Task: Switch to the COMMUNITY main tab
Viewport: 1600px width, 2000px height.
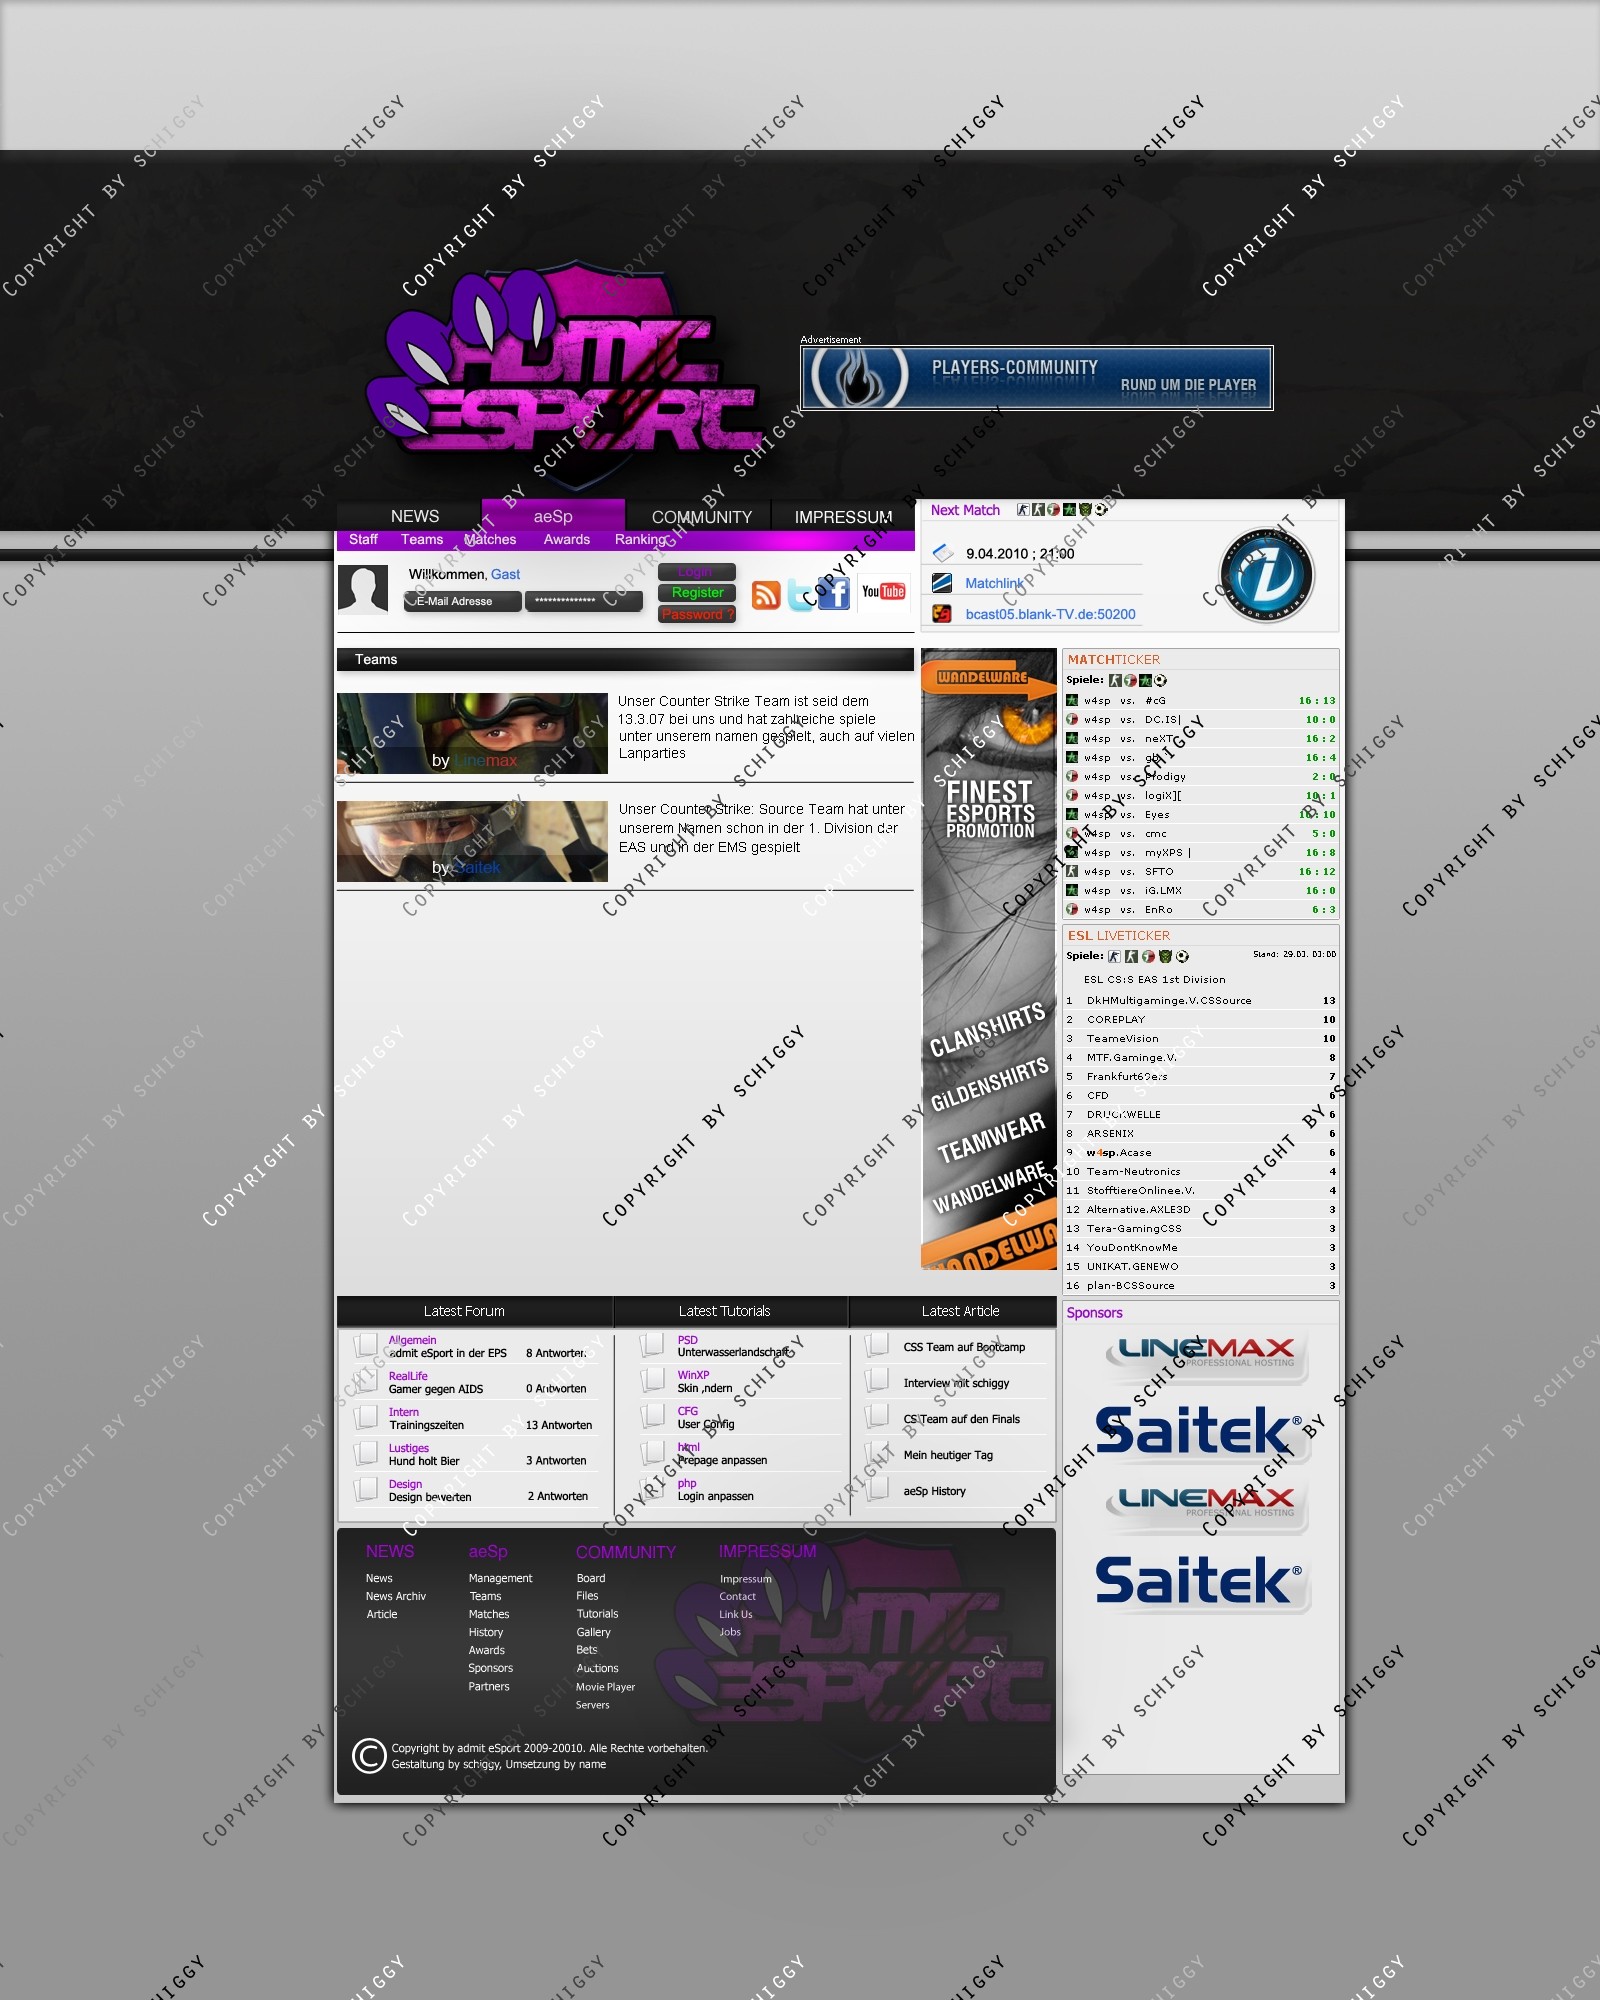Action: pyautogui.click(x=701, y=517)
